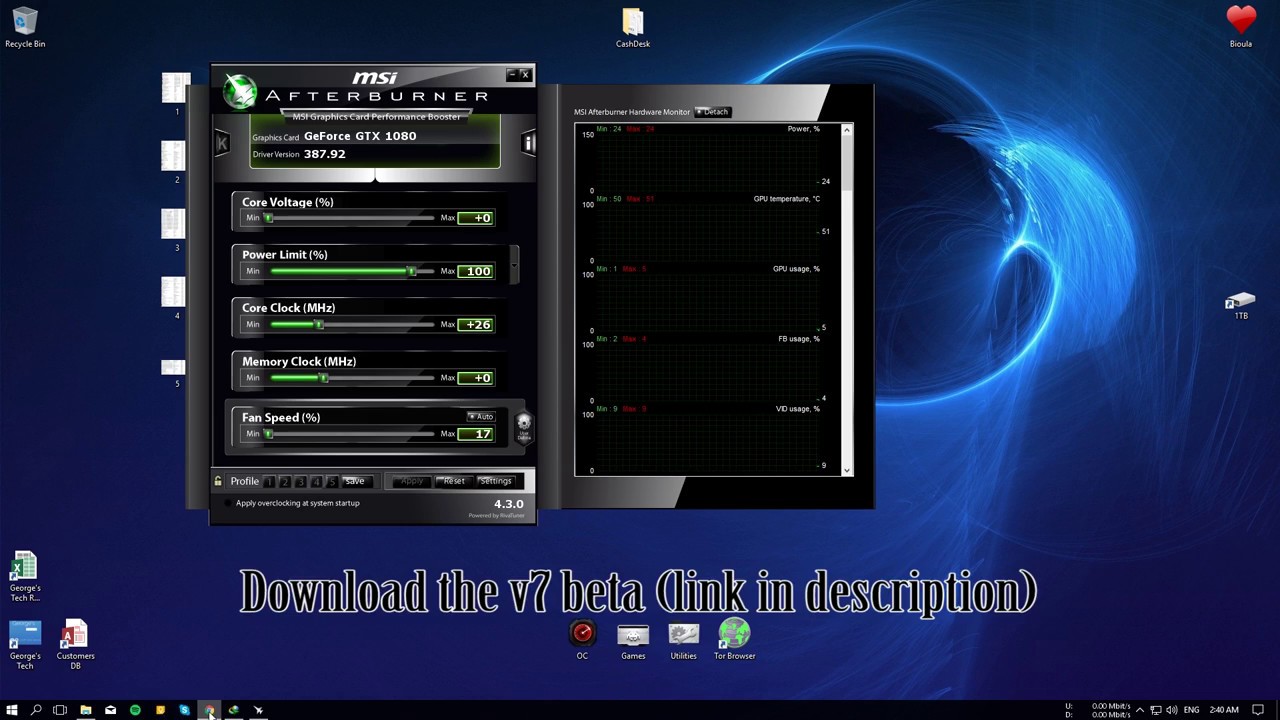
Task: Show hidden system tray icons
Action: [1139, 710]
